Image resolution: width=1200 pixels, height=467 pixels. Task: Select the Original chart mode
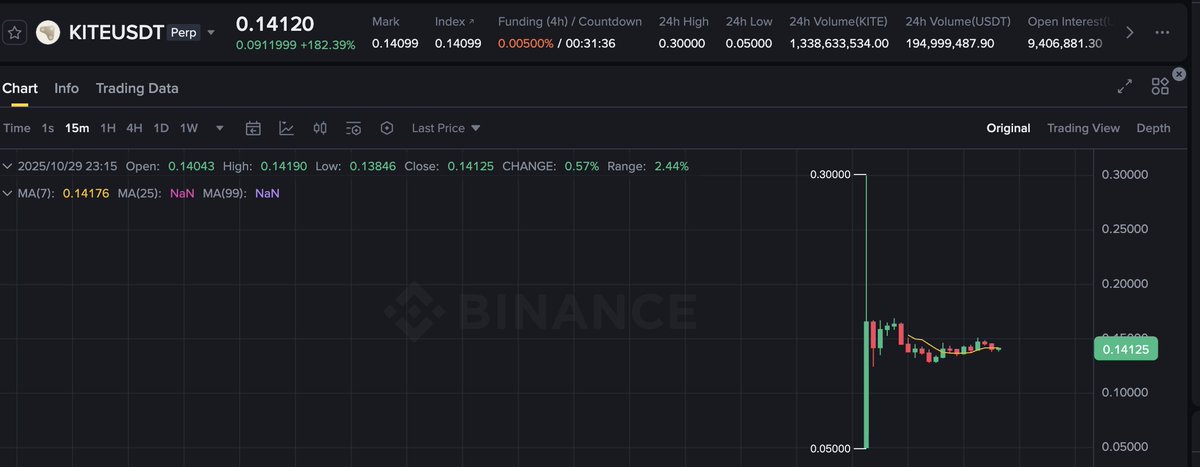point(1008,128)
